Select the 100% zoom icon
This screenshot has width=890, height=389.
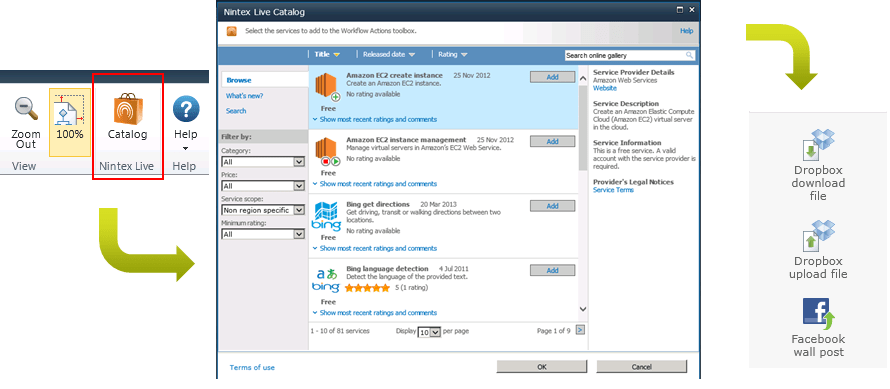pos(69,110)
